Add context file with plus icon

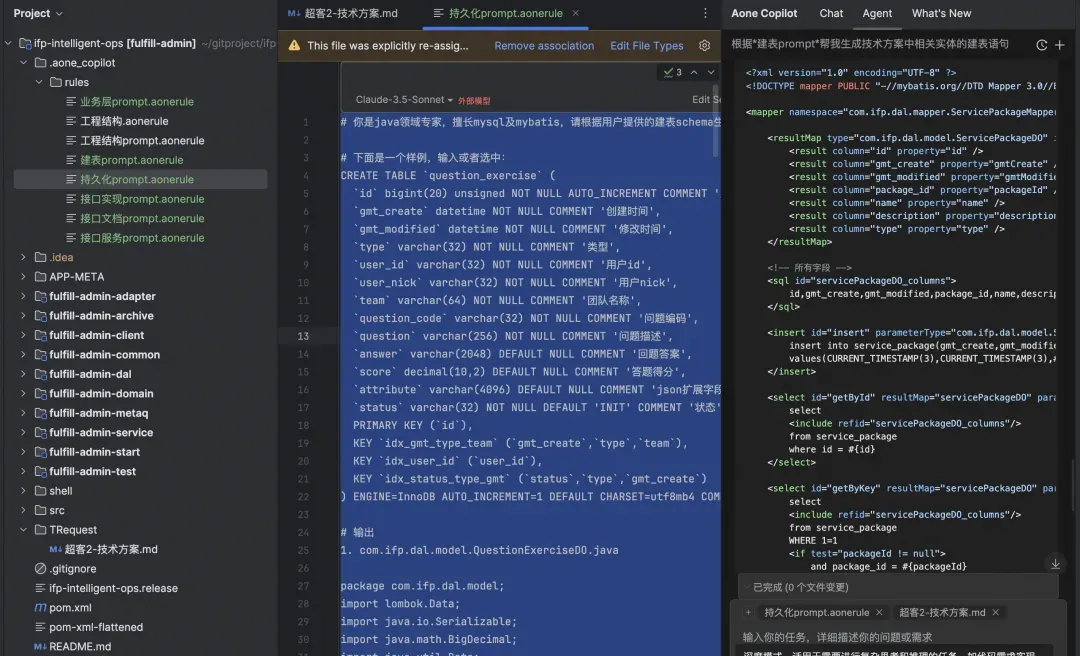[x=748, y=612]
